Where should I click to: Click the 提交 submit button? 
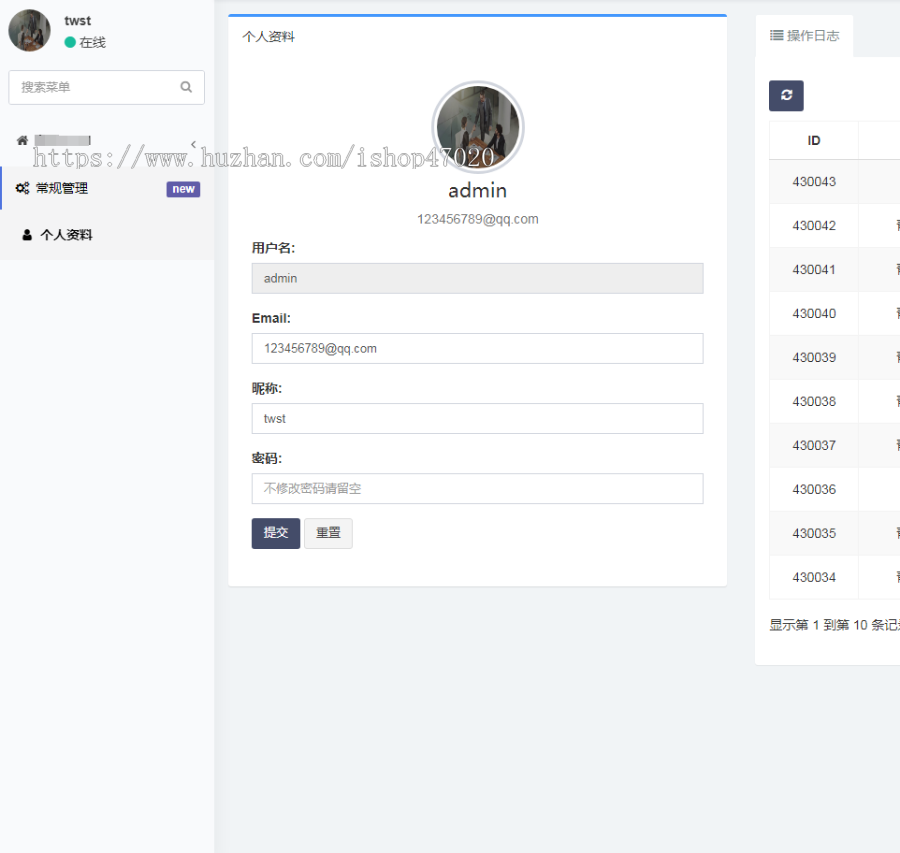(x=276, y=533)
